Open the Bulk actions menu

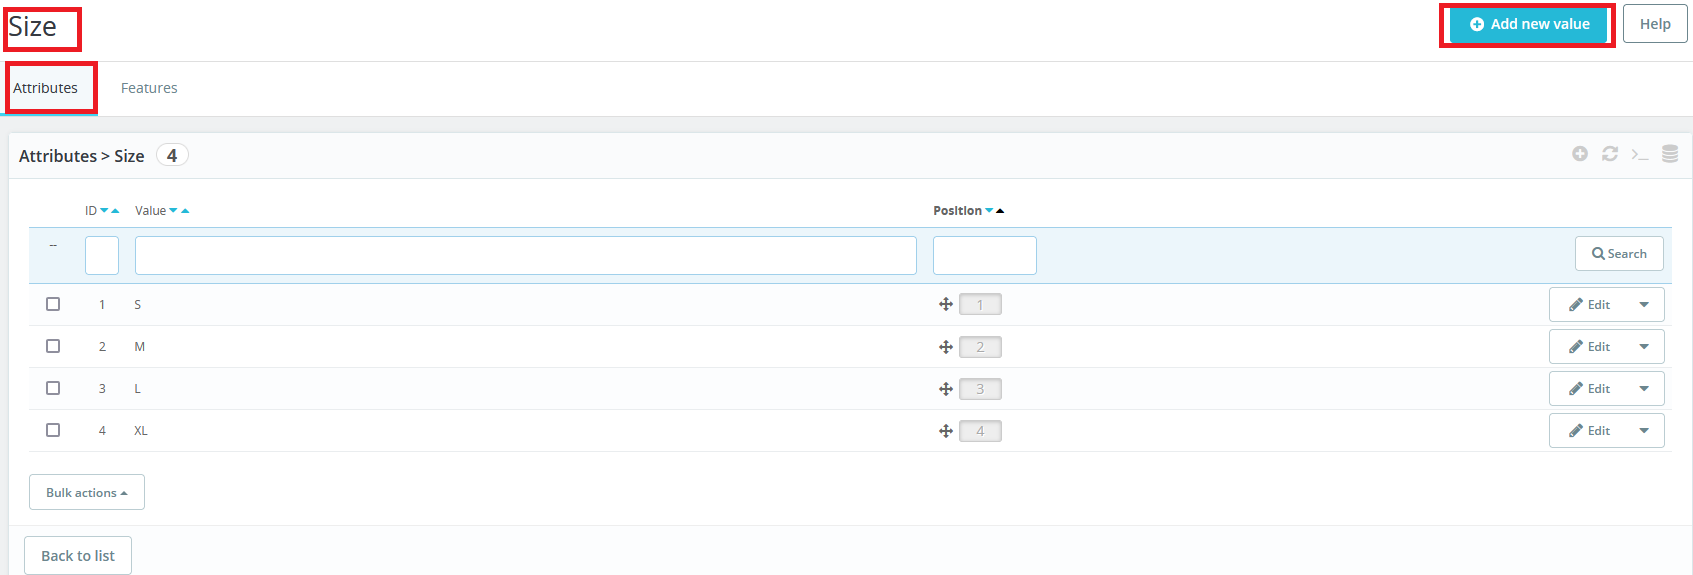click(87, 492)
